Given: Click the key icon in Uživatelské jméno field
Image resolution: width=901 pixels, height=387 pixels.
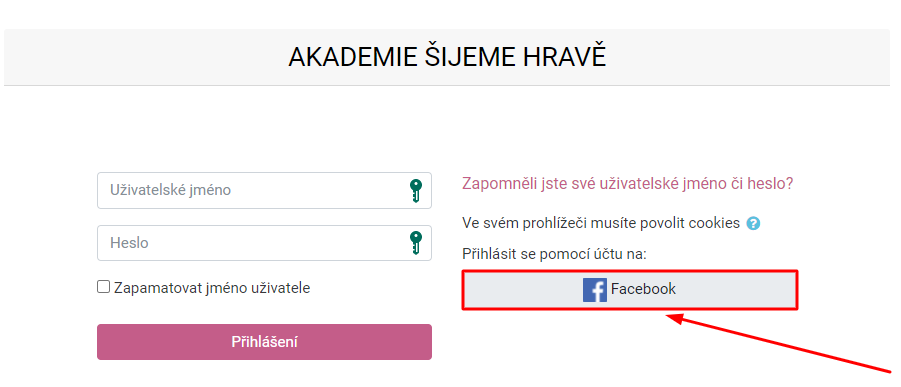Looking at the screenshot, I should [415, 190].
